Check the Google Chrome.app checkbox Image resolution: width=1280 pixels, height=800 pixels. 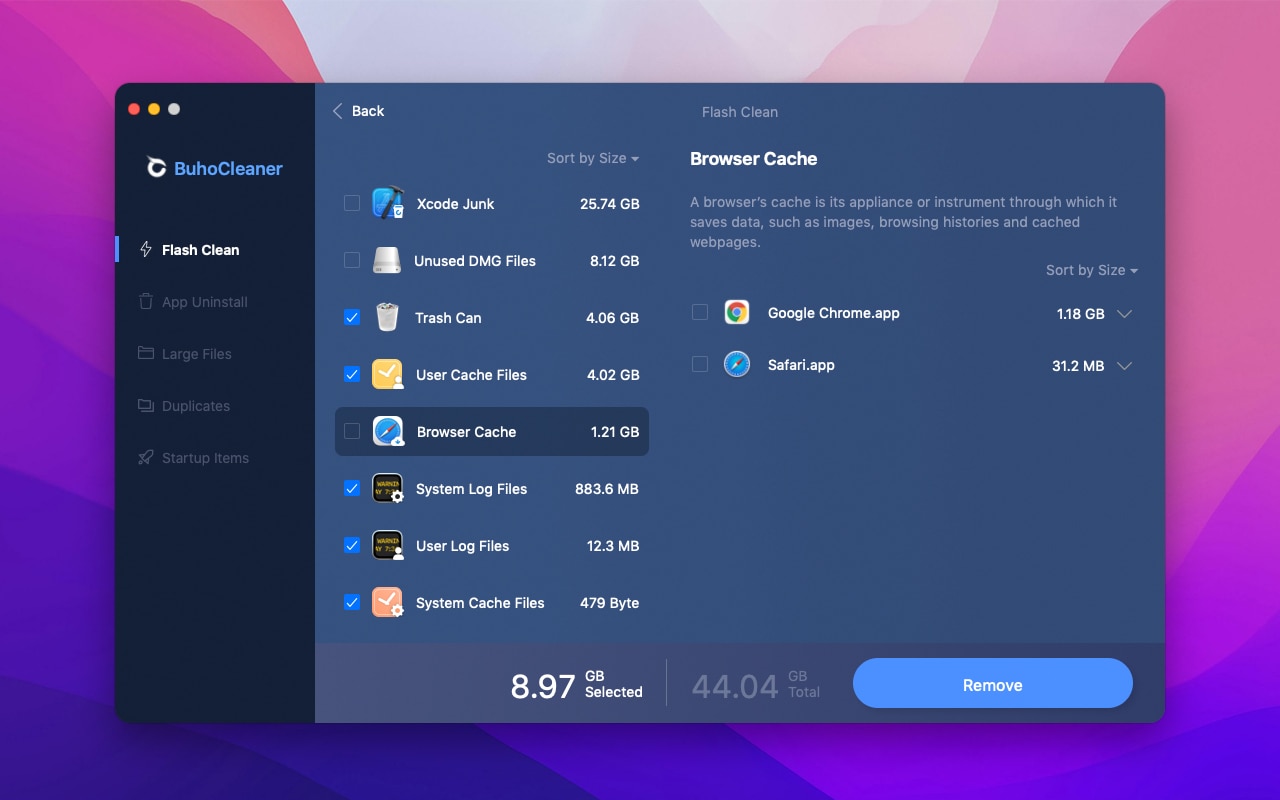pyautogui.click(x=700, y=313)
